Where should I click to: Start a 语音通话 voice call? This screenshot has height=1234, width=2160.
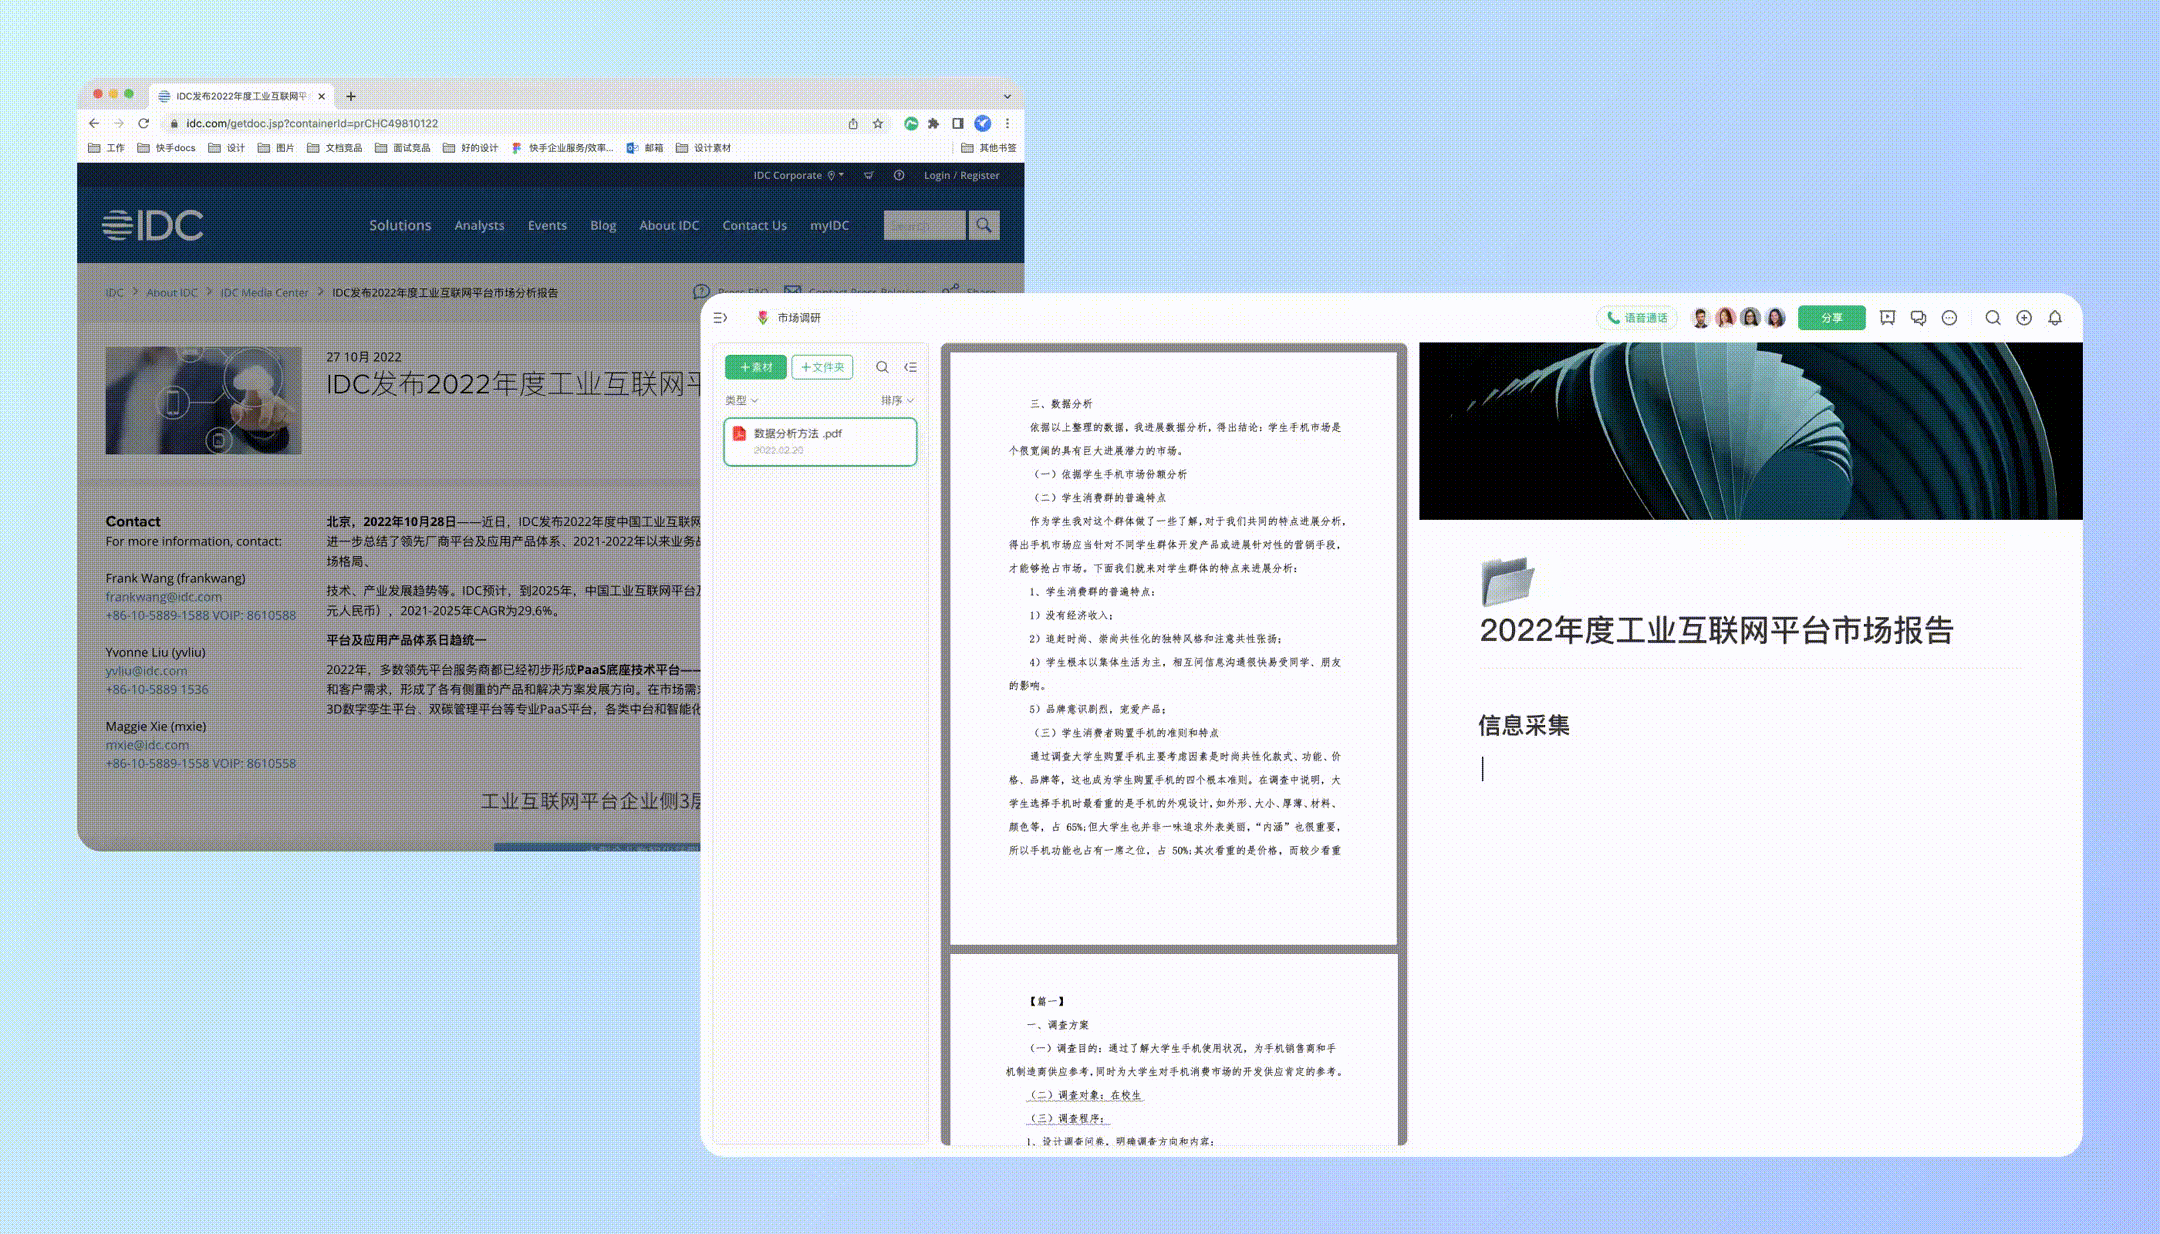(1637, 318)
